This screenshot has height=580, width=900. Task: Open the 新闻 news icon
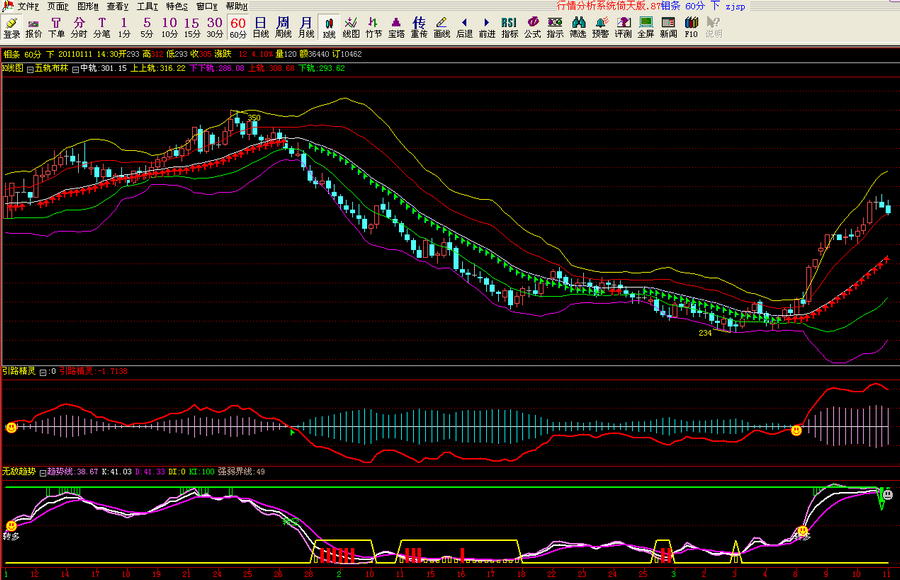(x=668, y=27)
